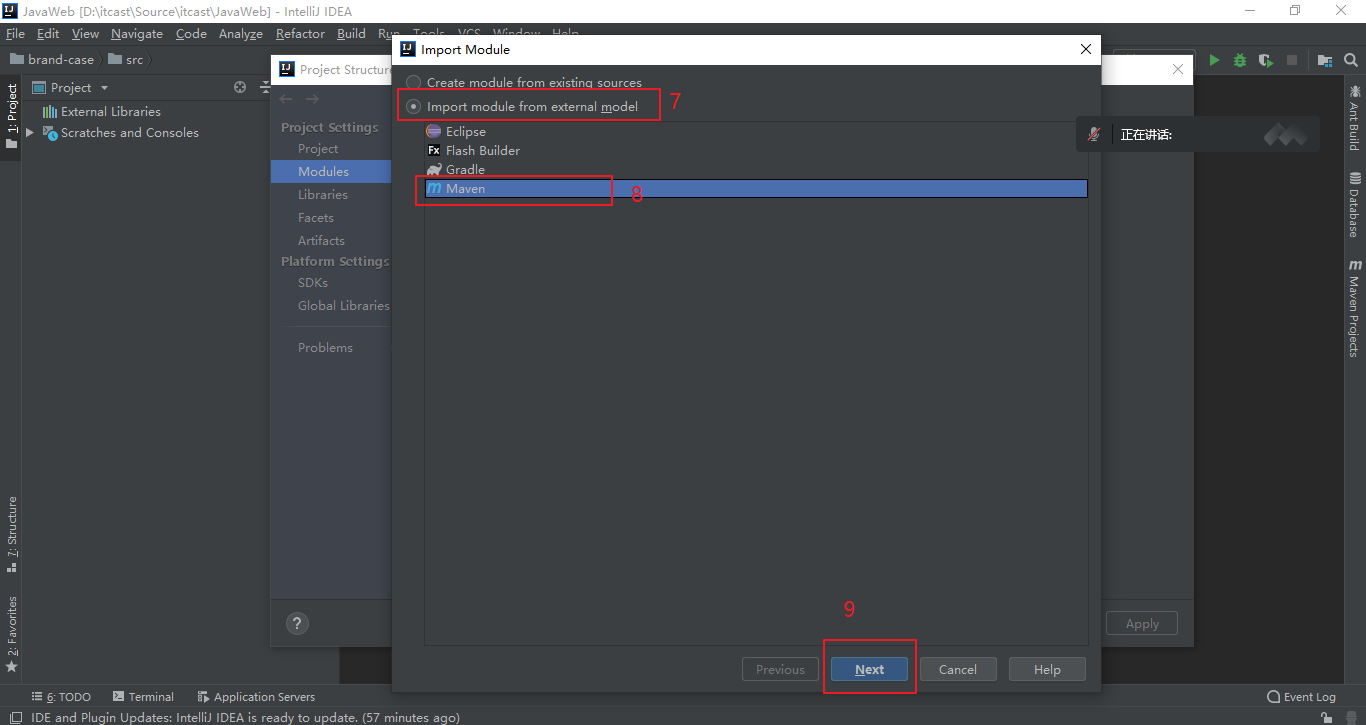Screen dimensions: 1366x725
Task: Select Create module from existing sources
Action: [413, 83]
